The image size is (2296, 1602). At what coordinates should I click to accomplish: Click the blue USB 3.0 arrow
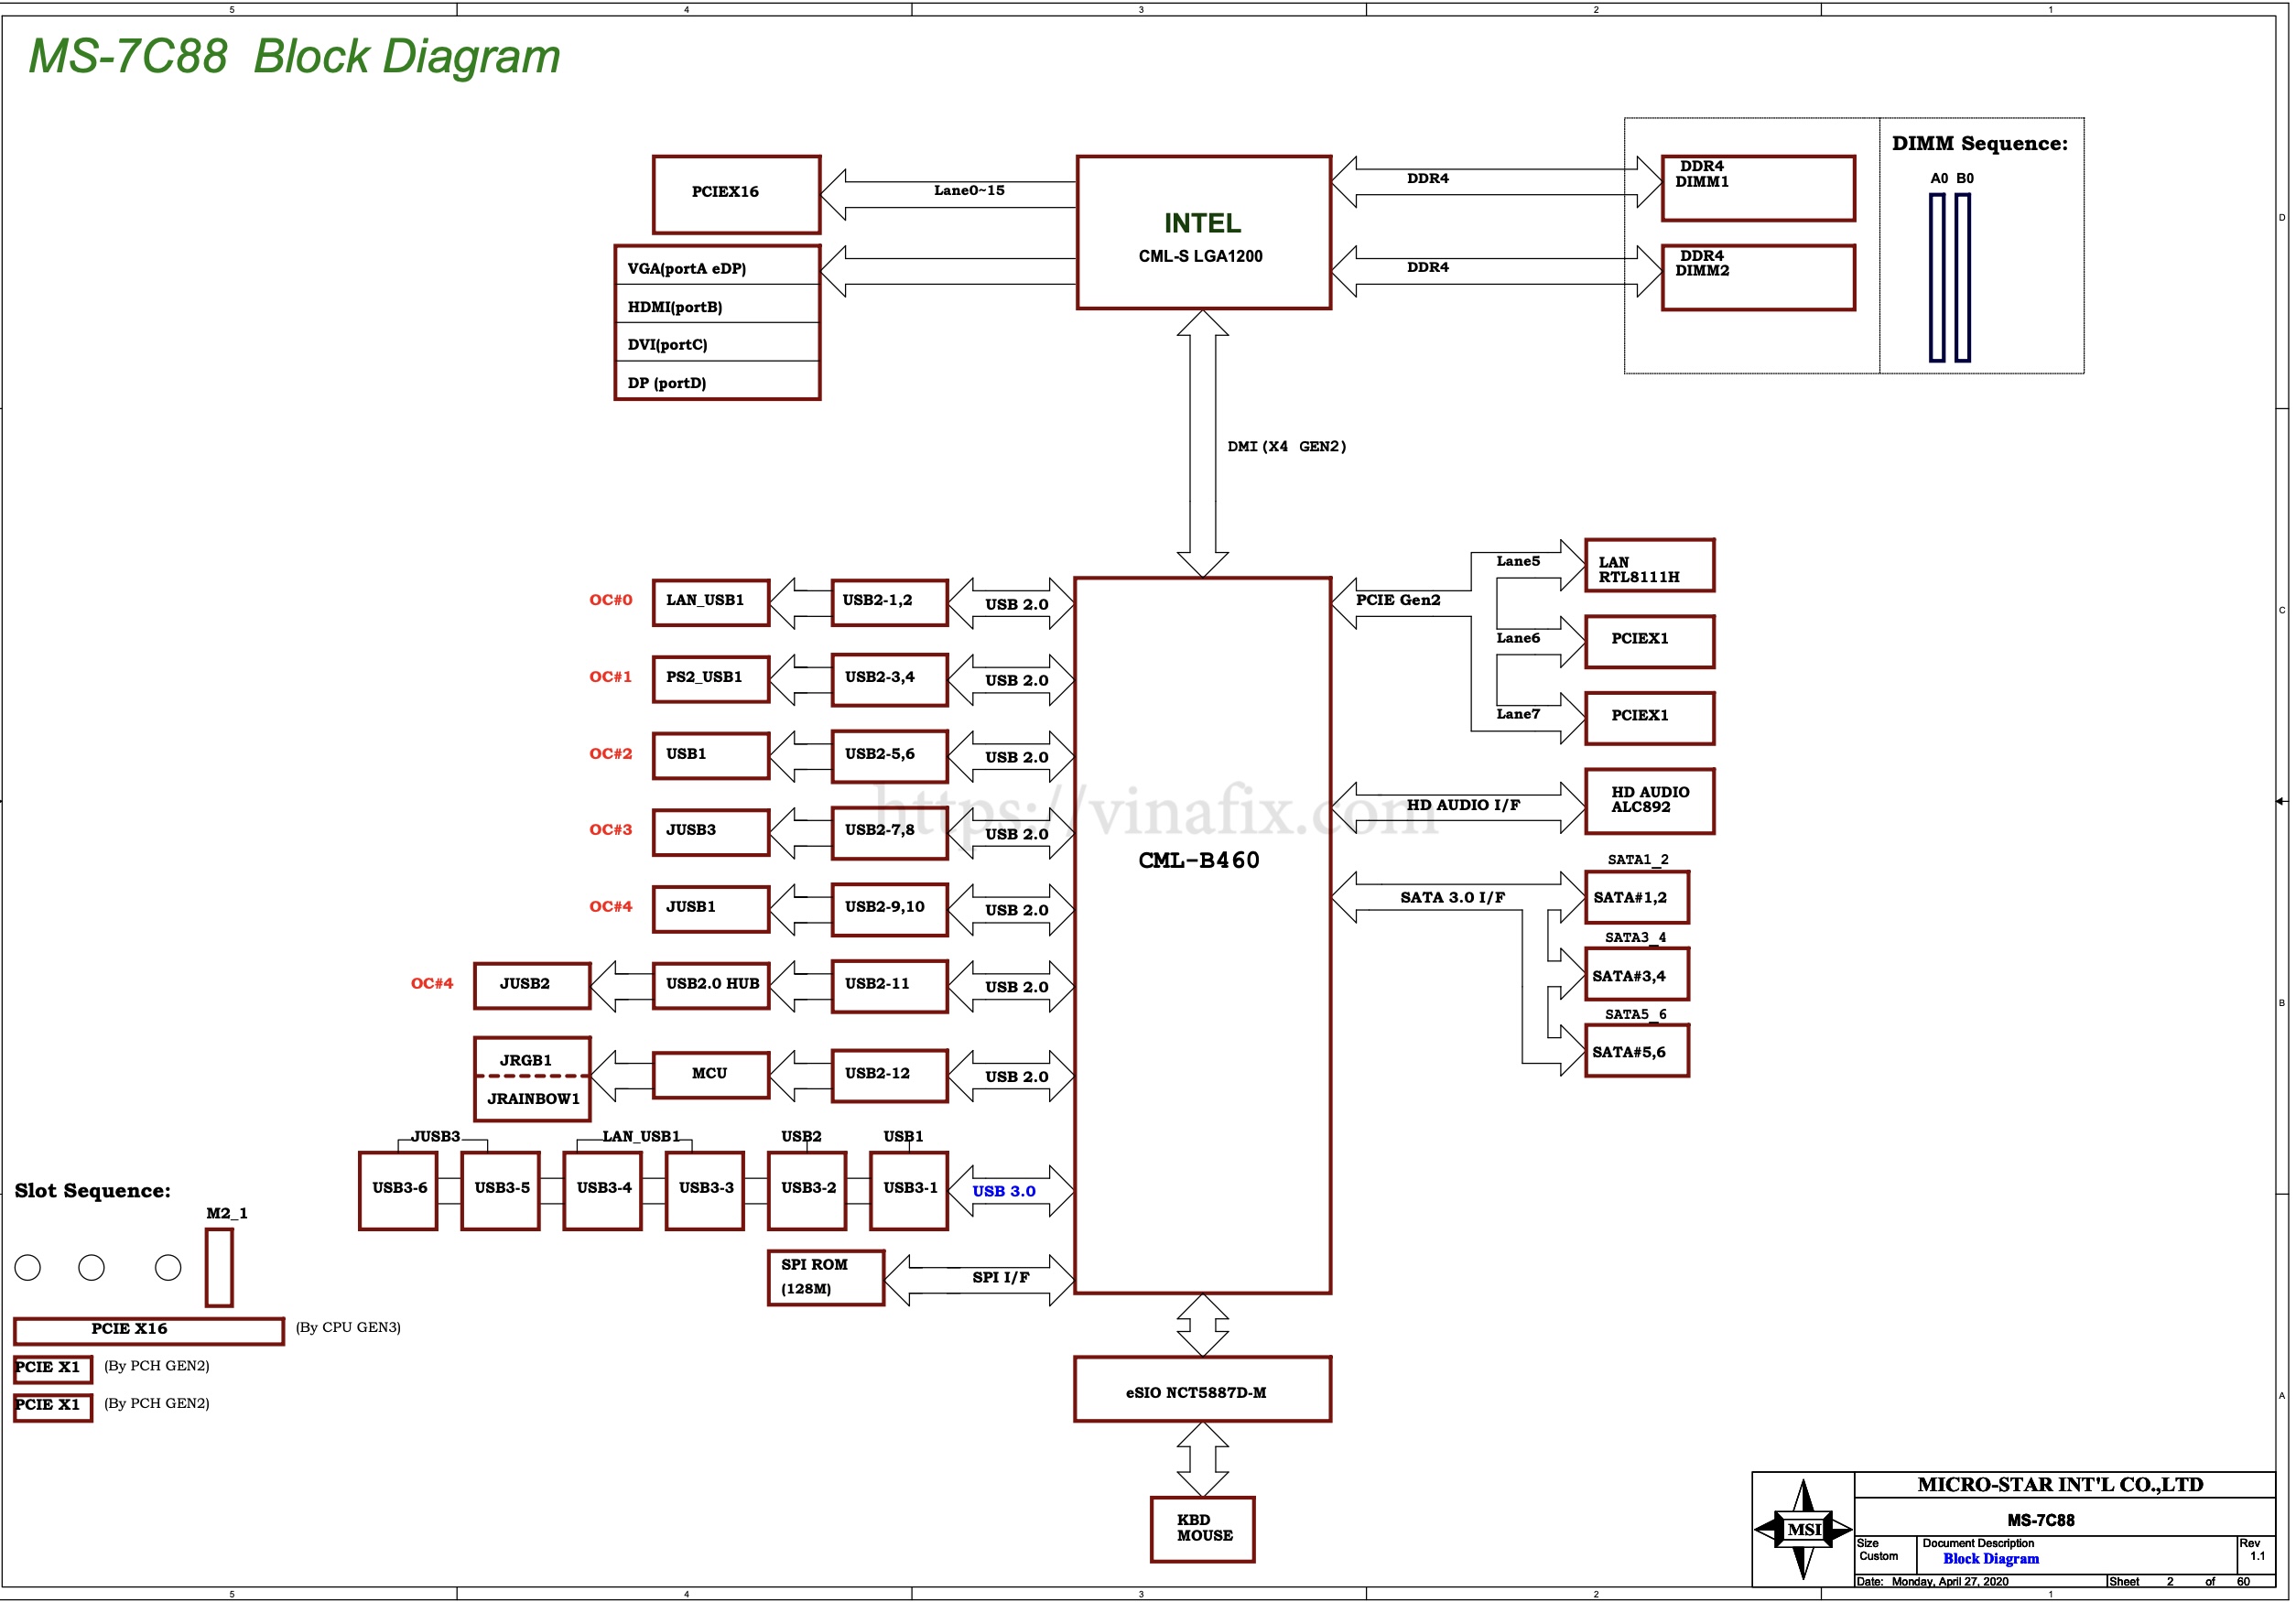click(1009, 1191)
